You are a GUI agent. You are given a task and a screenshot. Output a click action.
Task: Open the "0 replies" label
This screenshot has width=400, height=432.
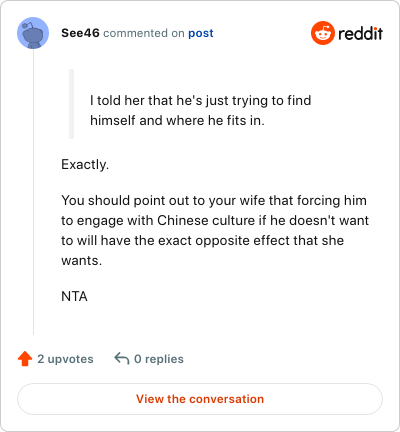click(159, 359)
